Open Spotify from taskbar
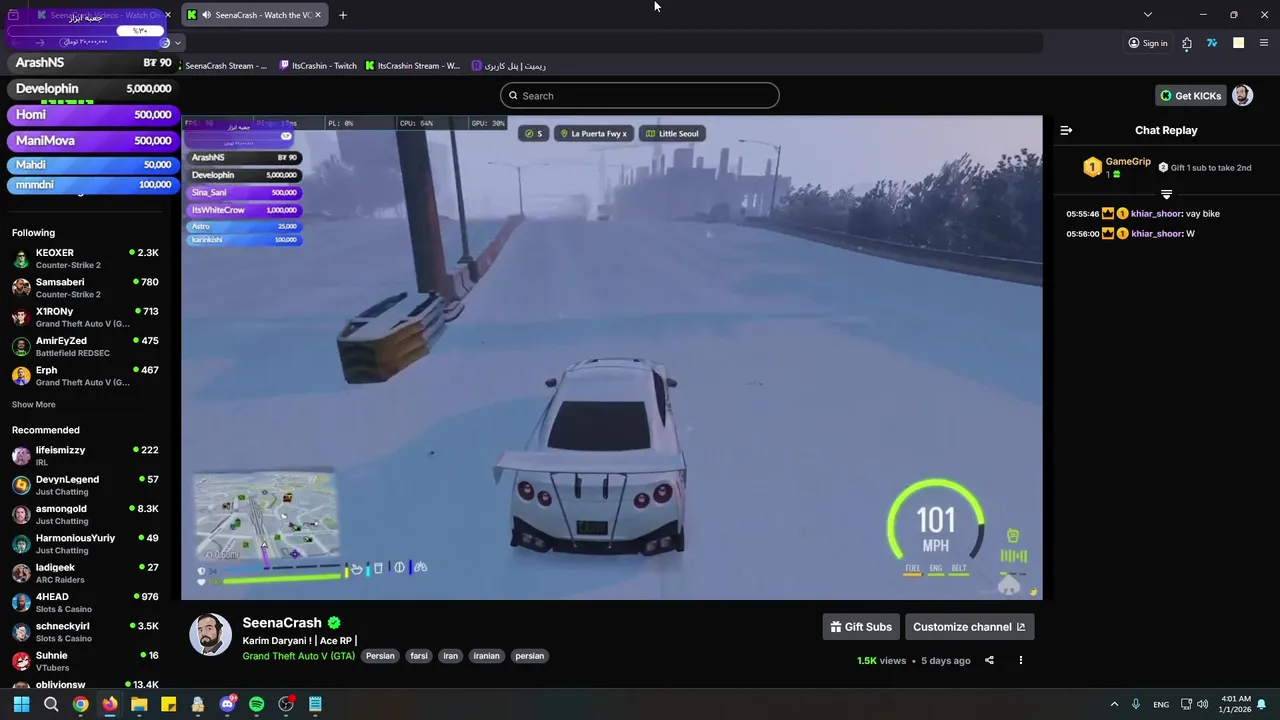 click(x=257, y=704)
